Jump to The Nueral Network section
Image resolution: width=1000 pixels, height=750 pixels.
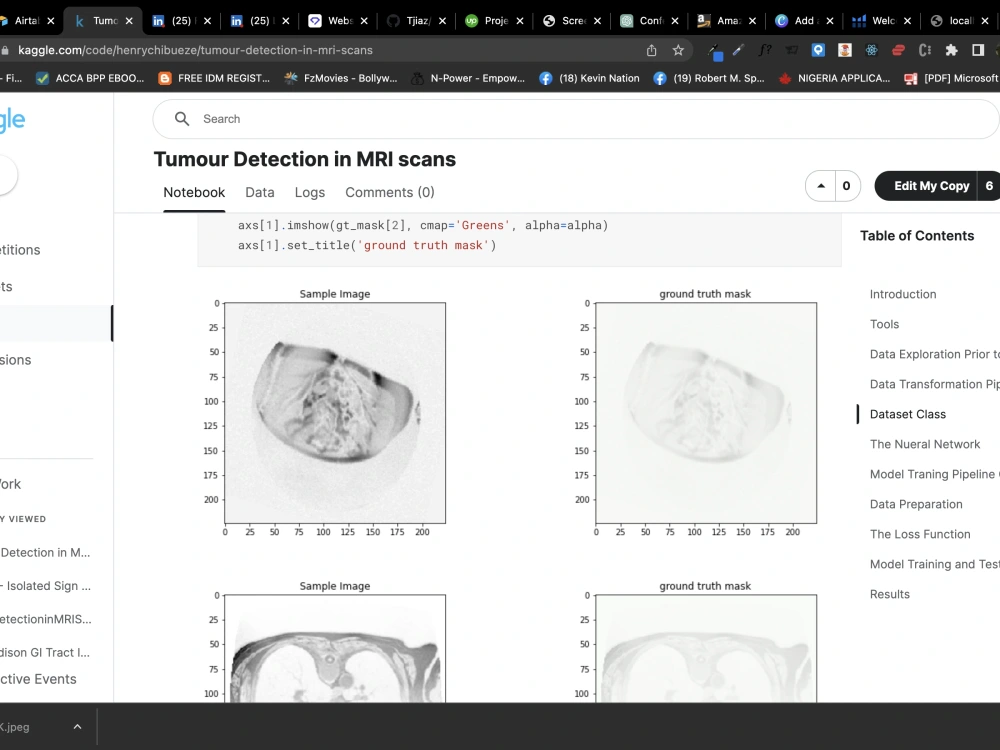click(x=925, y=444)
